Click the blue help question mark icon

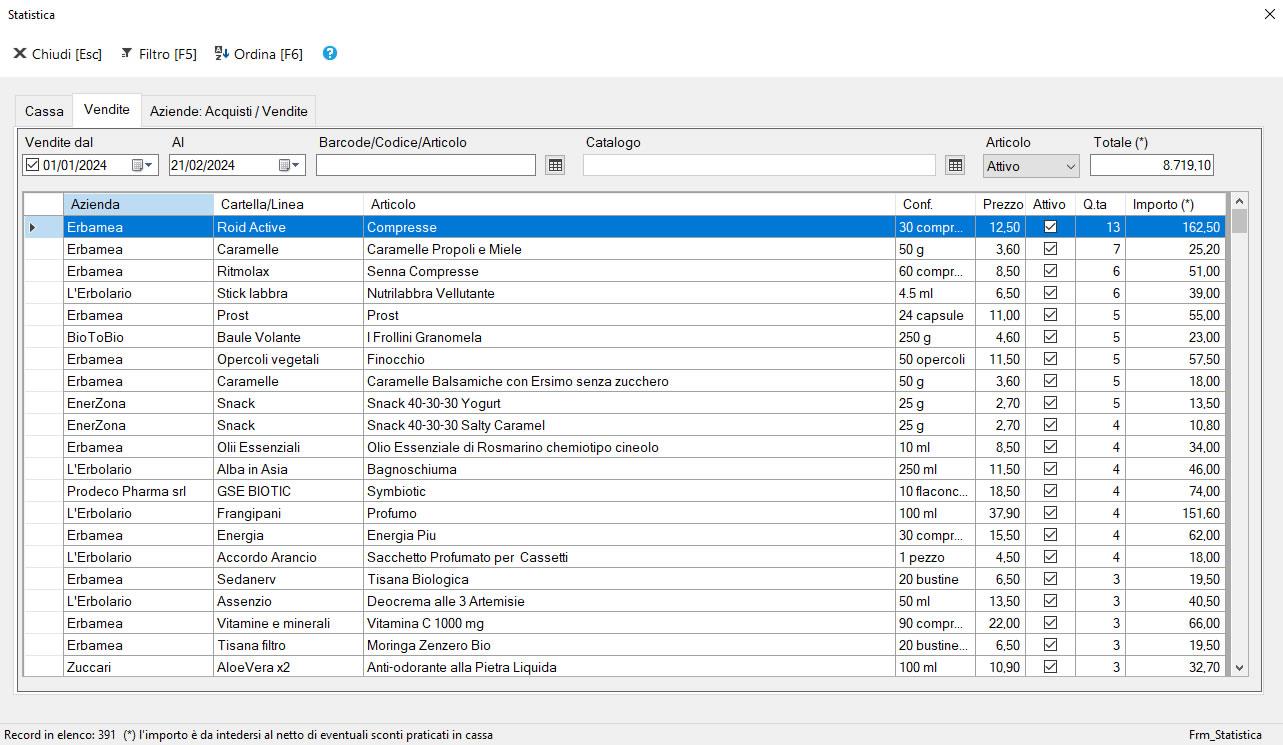pos(330,53)
